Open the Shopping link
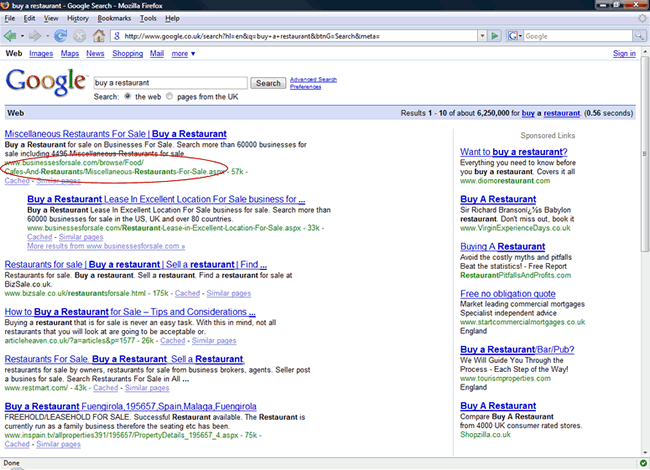This screenshot has height=470, width=650. click(x=127, y=53)
